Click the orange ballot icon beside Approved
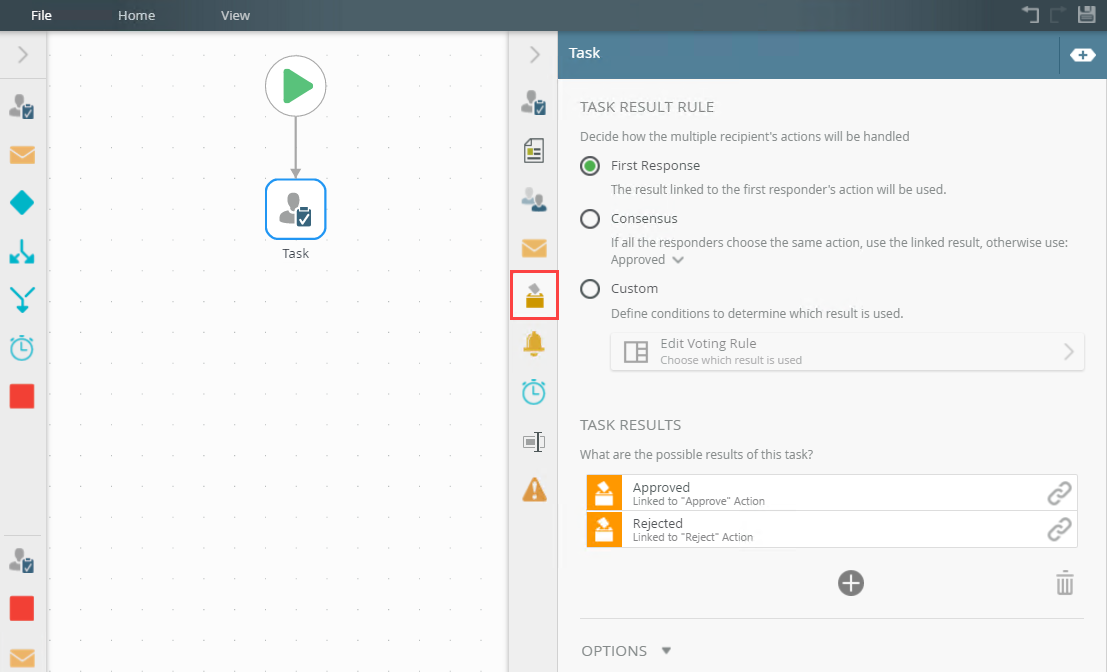The height and width of the screenshot is (672, 1107). (x=604, y=493)
